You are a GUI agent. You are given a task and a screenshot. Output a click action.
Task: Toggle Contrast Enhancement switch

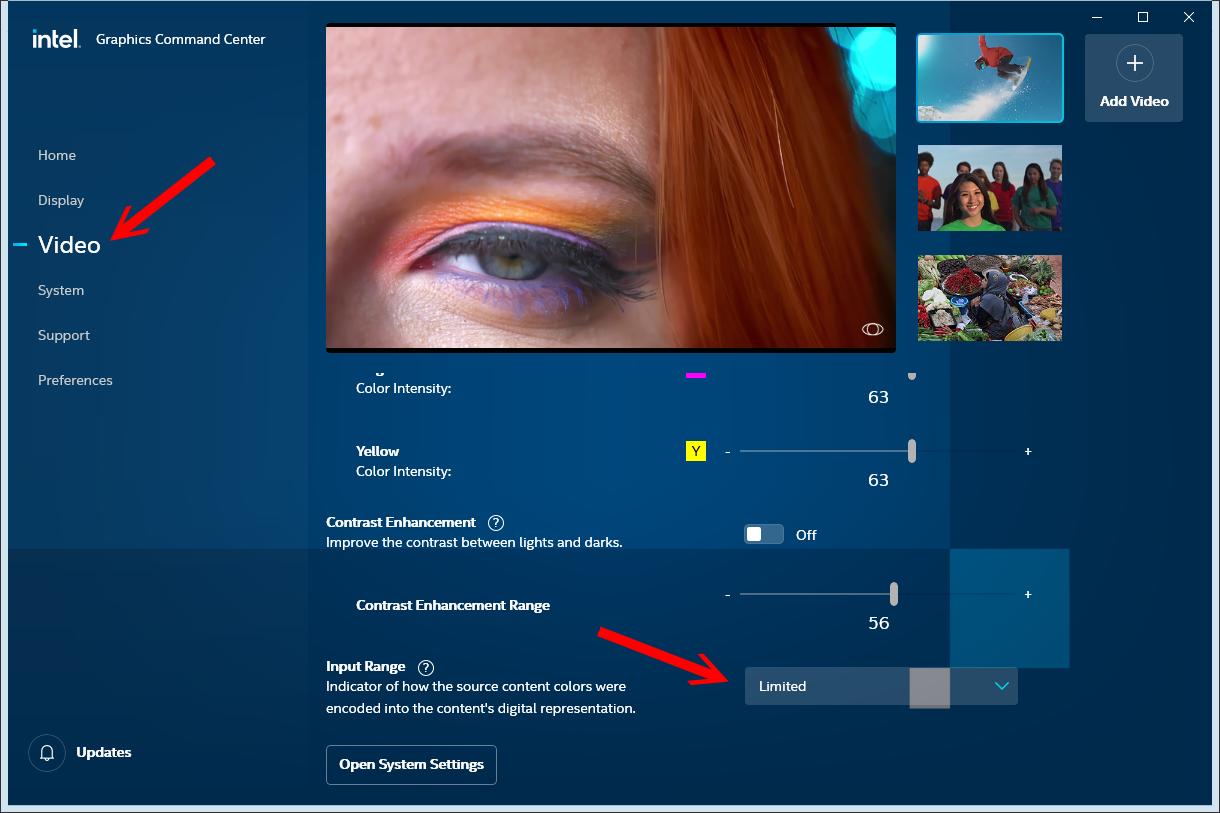tap(764, 535)
